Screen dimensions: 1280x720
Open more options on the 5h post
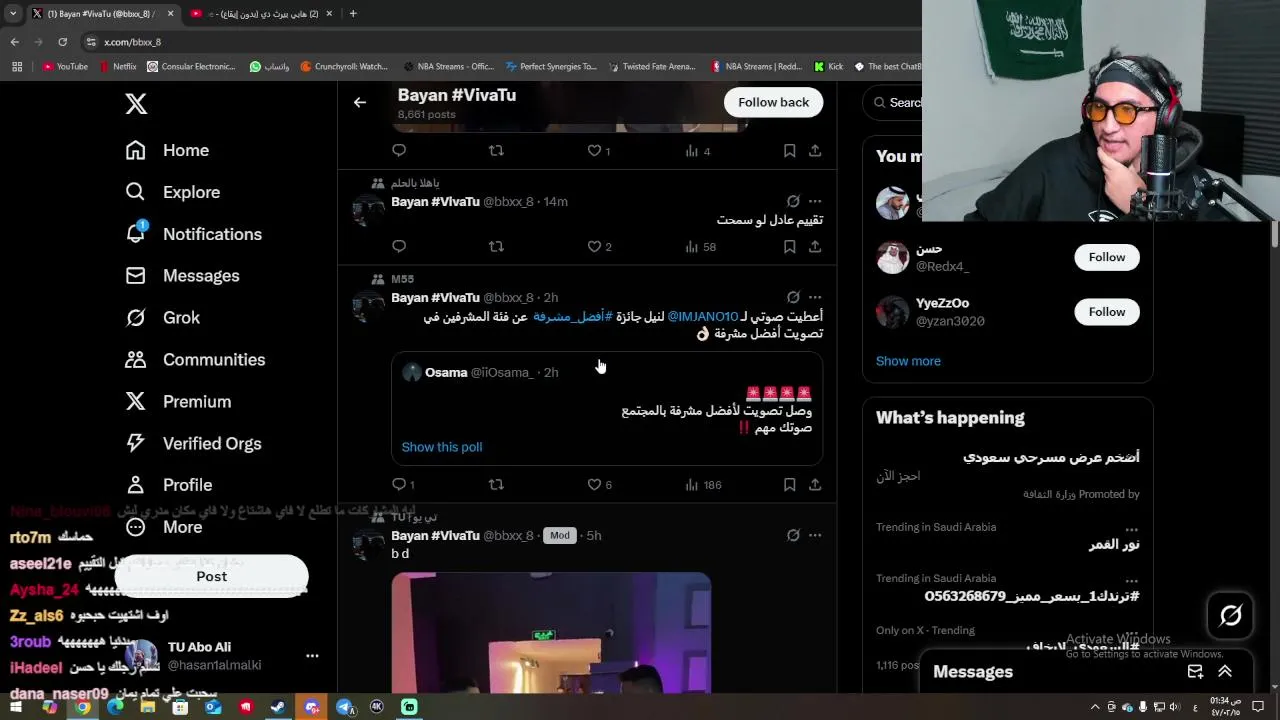point(815,535)
